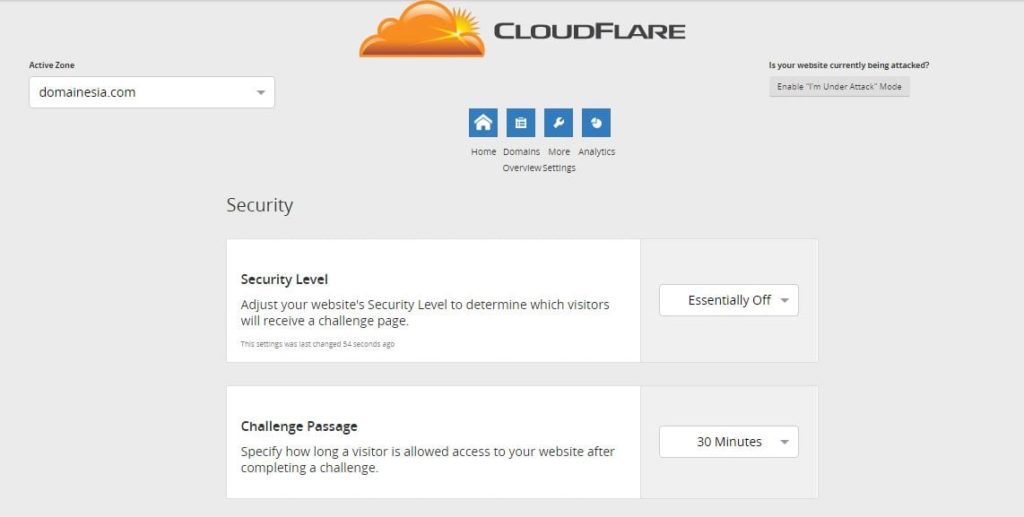
Task: Click the Security Level setting title
Action: point(284,280)
